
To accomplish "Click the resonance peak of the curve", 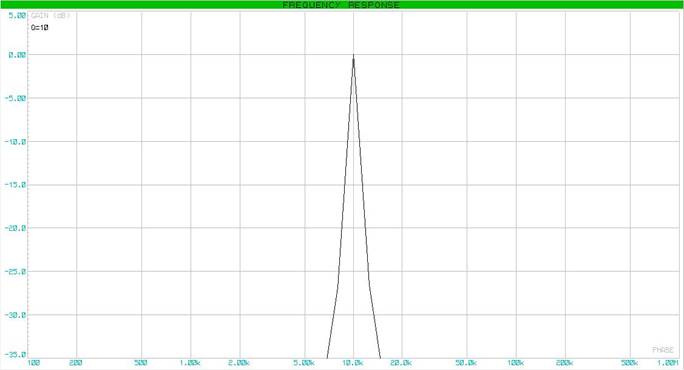I will (353, 56).
